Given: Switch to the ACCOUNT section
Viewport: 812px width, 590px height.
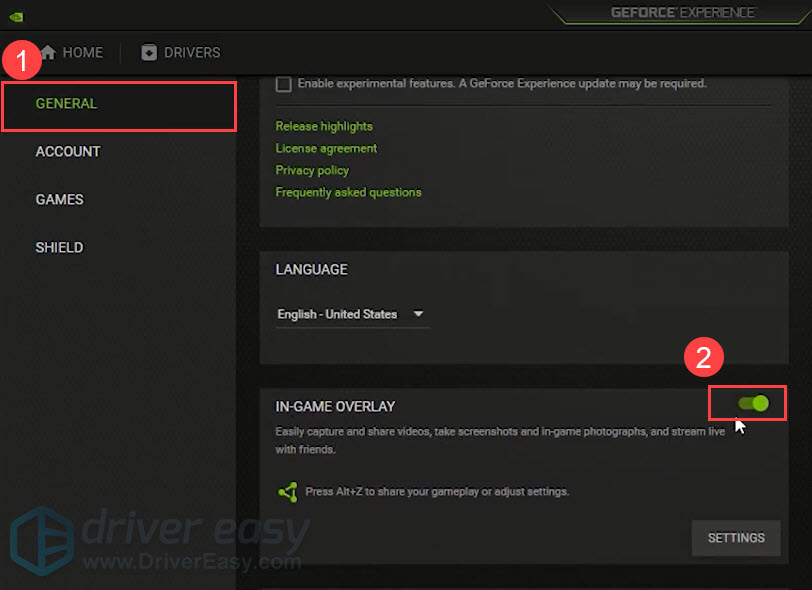Looking at the screenshot, I should click(68, 152).
